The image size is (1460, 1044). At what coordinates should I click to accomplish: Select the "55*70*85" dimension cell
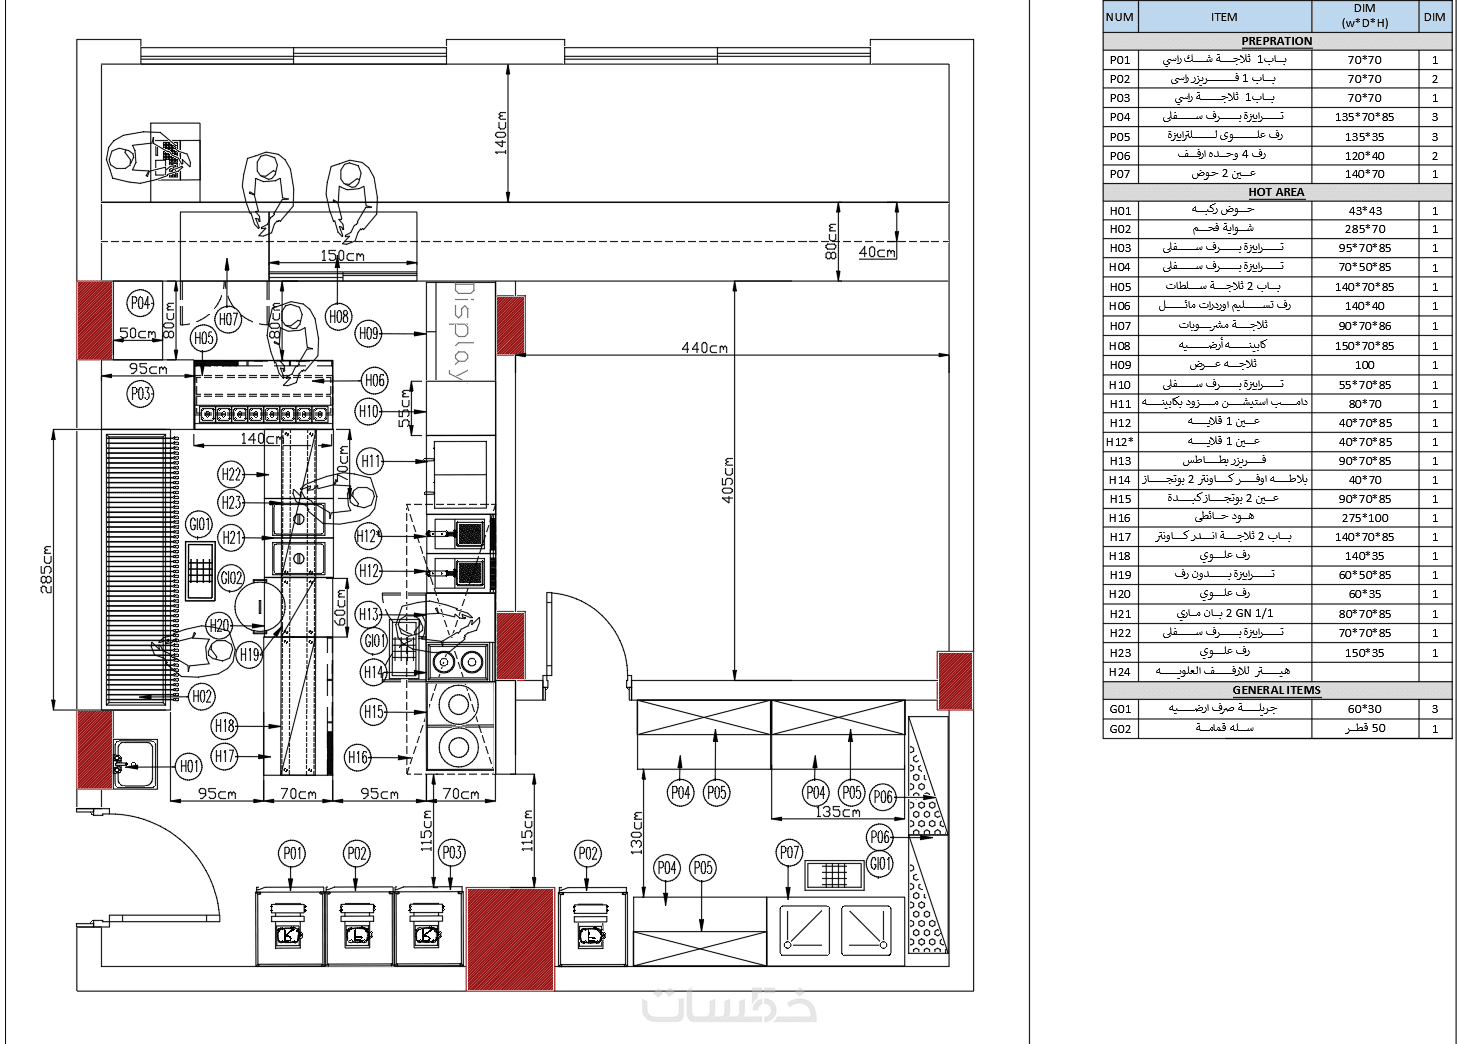click(1365, 385)
